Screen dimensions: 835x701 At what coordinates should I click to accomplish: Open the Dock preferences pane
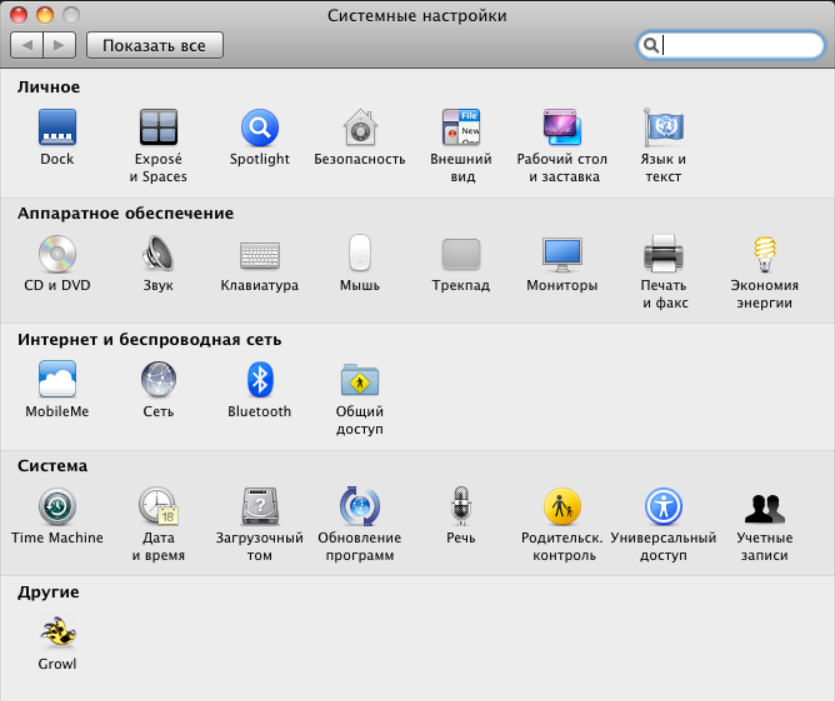point(57,129)
